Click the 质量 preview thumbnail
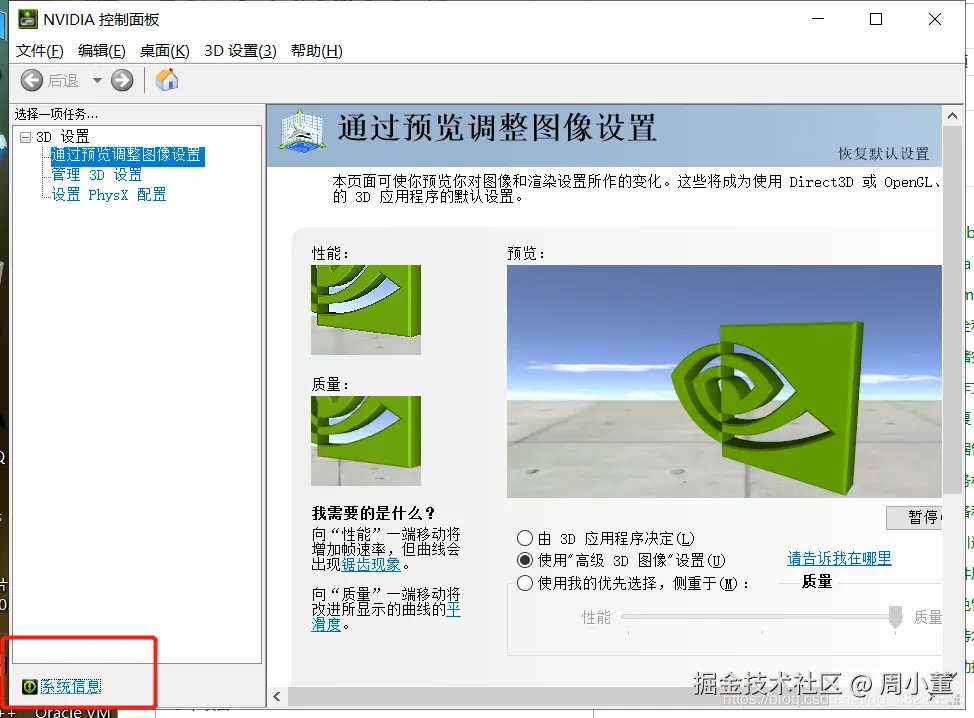This screenshot has height=718, width=974. click(x=366, y=441)
